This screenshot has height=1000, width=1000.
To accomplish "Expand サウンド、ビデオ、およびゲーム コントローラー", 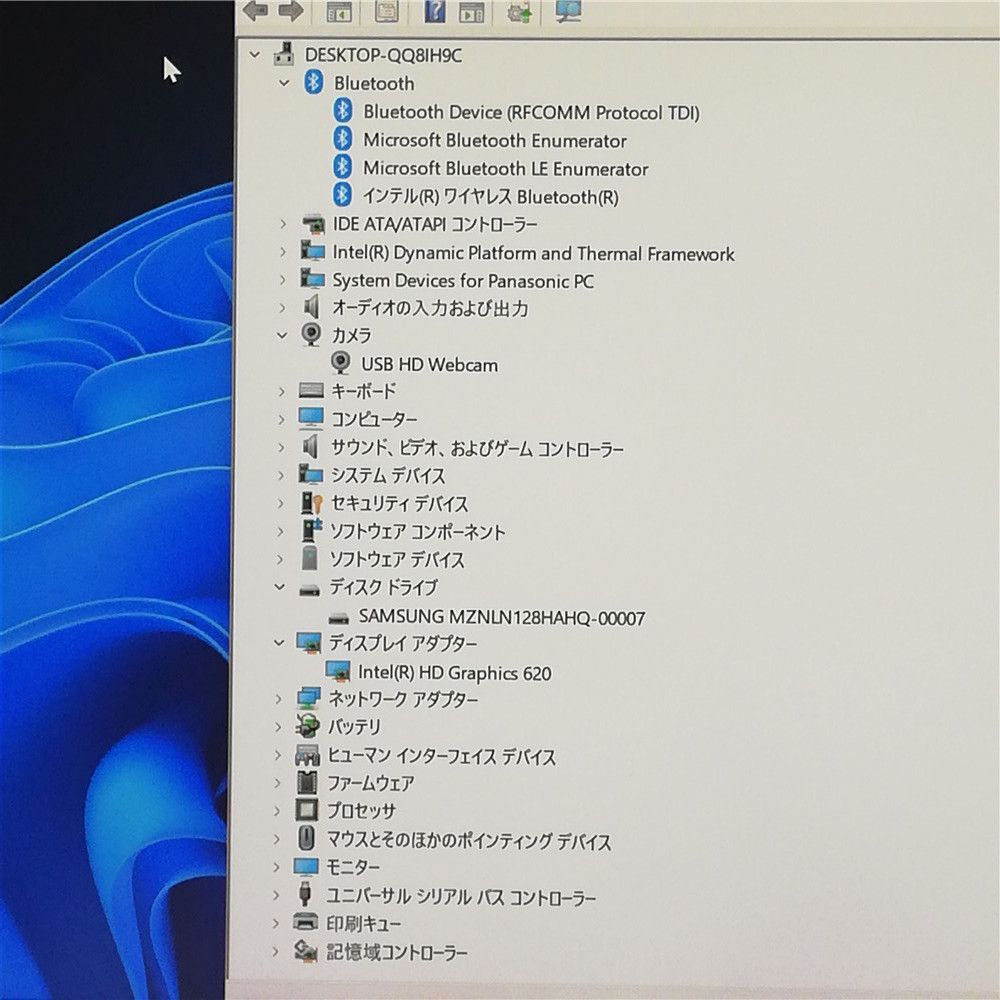I will pos(281,447).
